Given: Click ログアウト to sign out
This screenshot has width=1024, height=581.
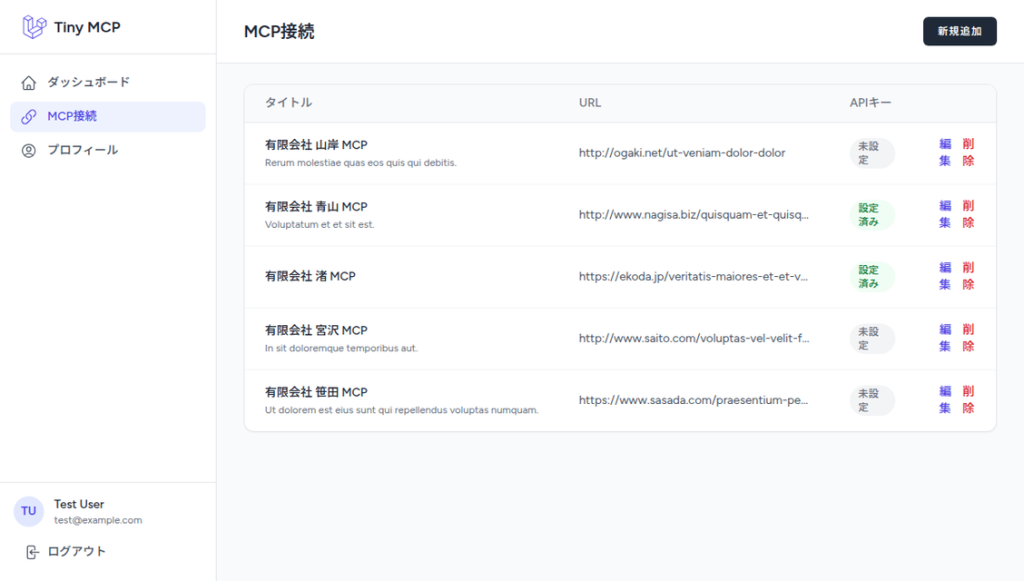Looking at the screenshot, I should coord(76,551).
